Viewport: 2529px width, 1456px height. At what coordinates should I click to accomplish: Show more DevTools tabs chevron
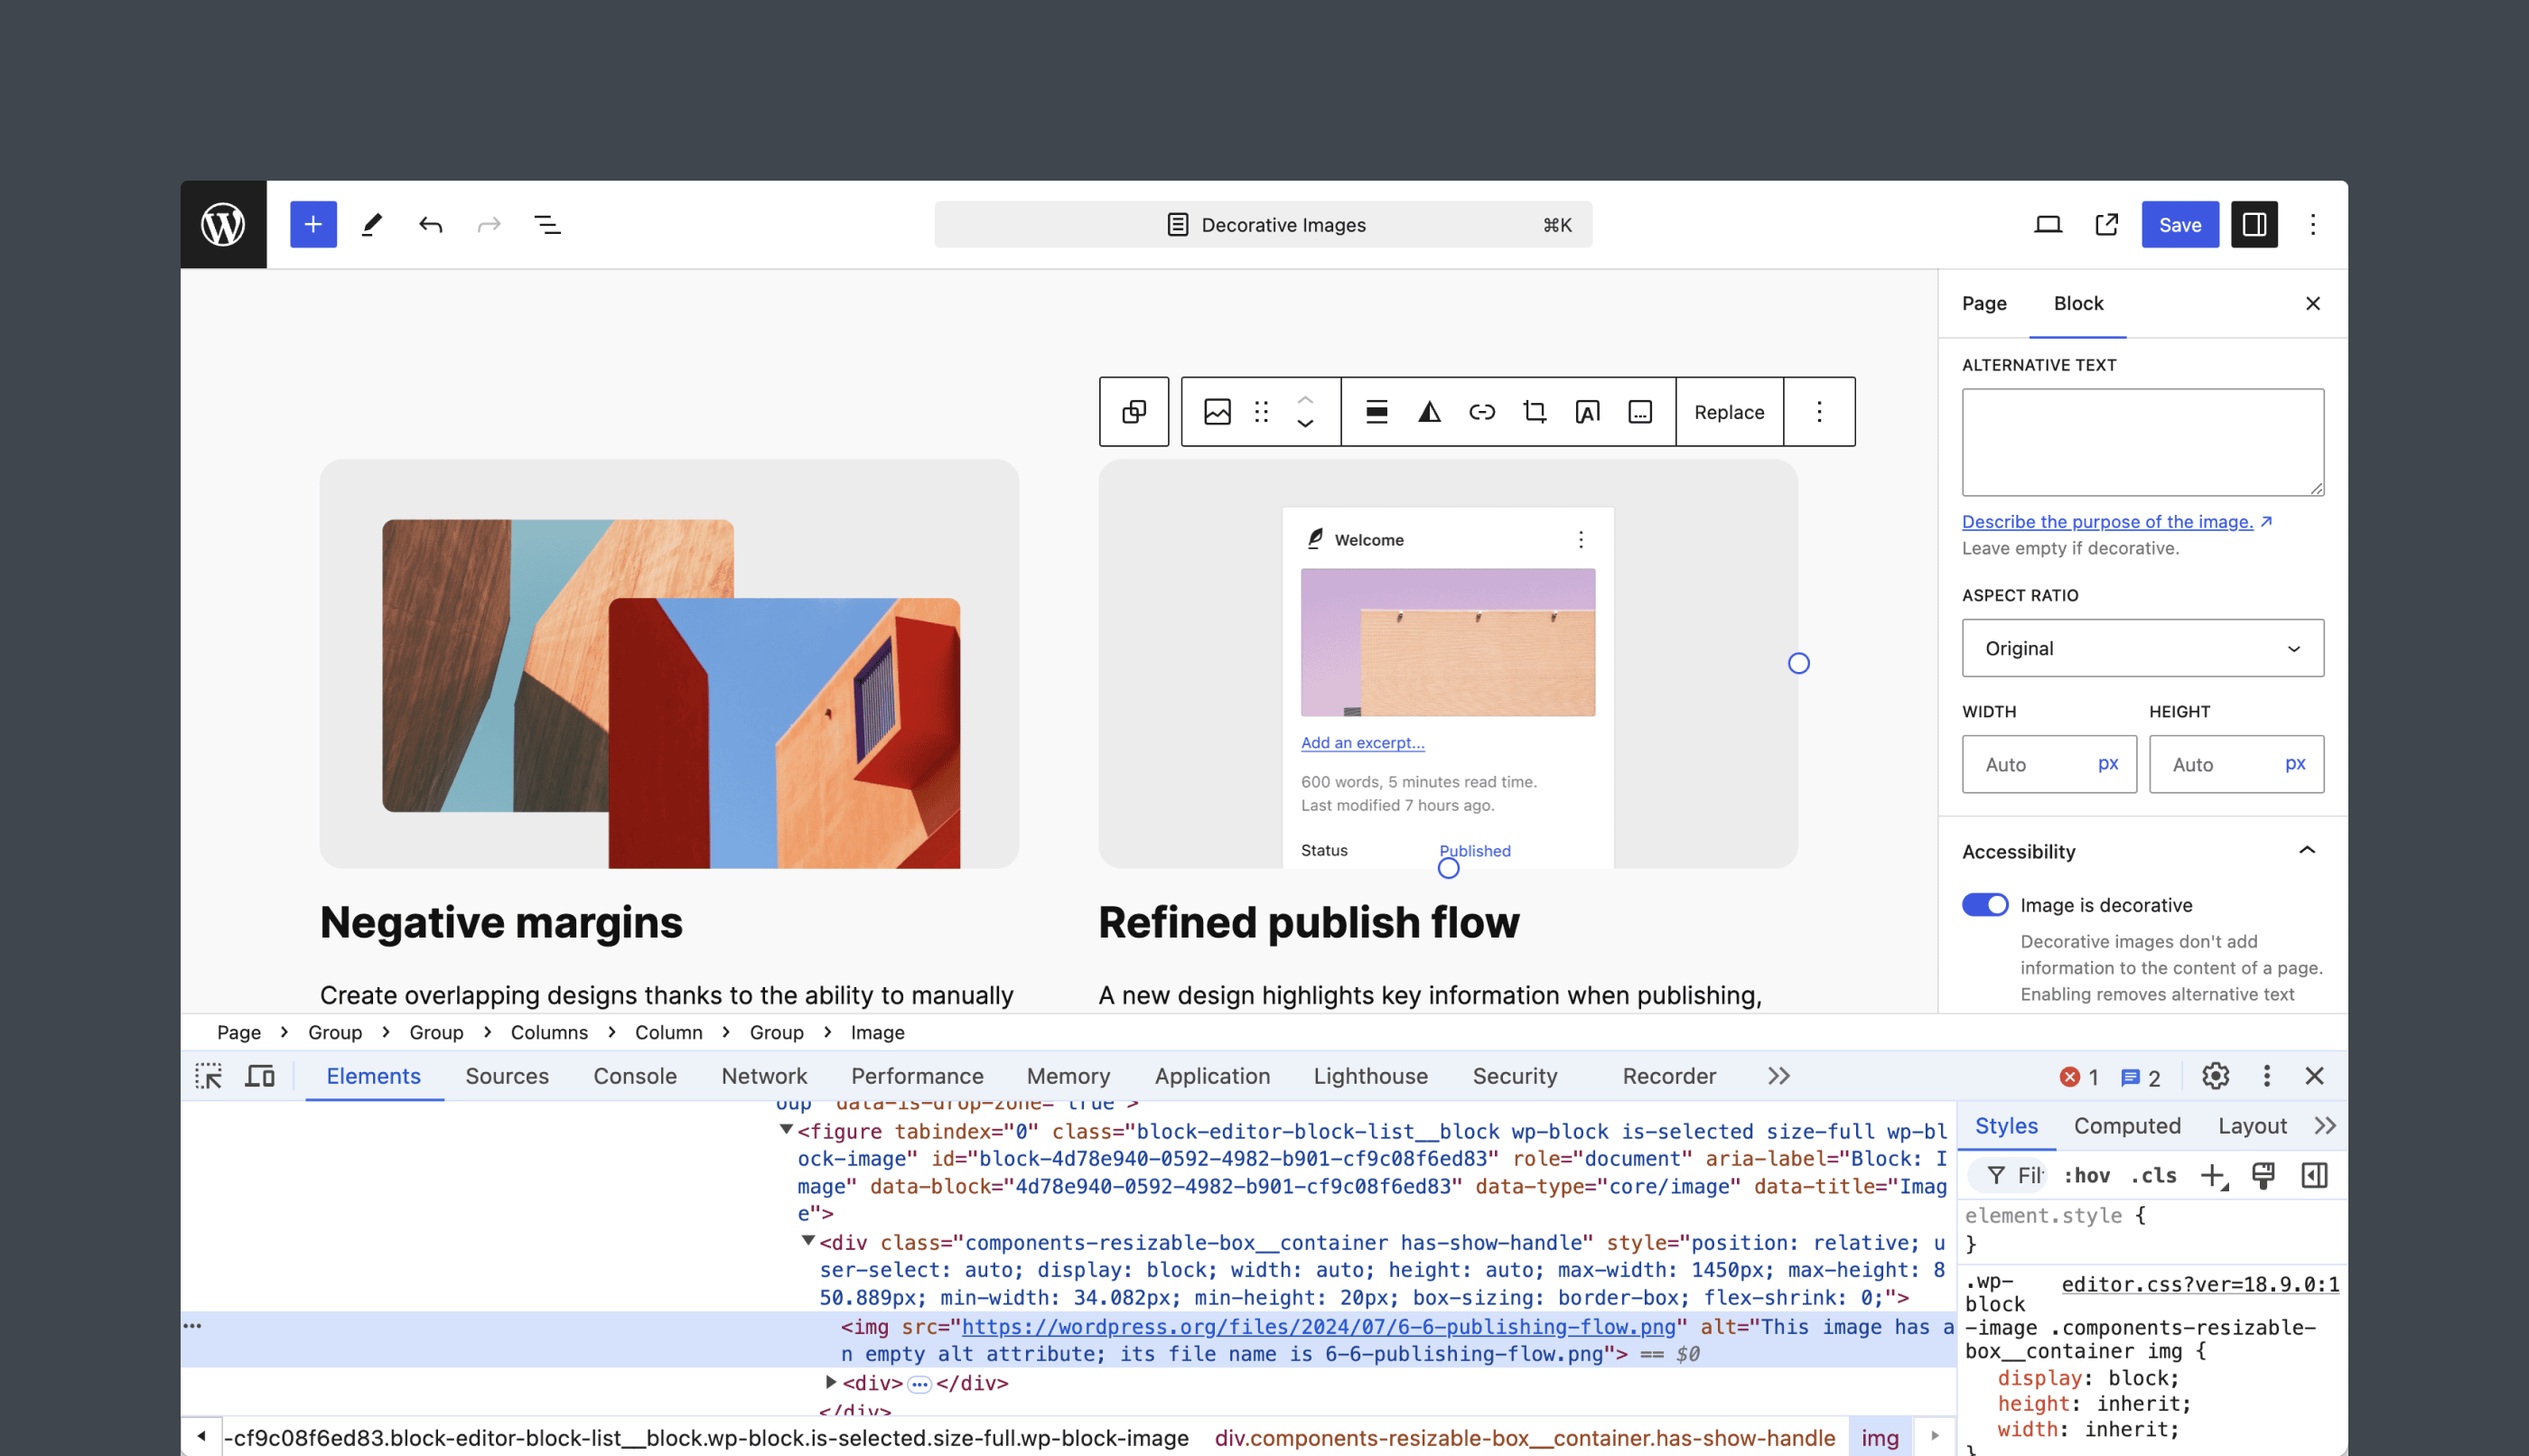1778,1076
